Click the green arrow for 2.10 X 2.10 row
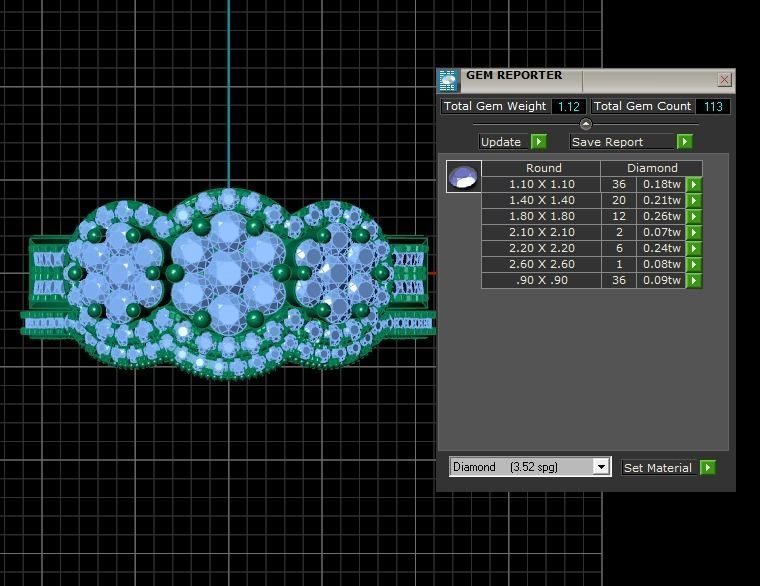The width and height of the screenshot is (760, 586). pyautogui.click(x=694, y=232)
